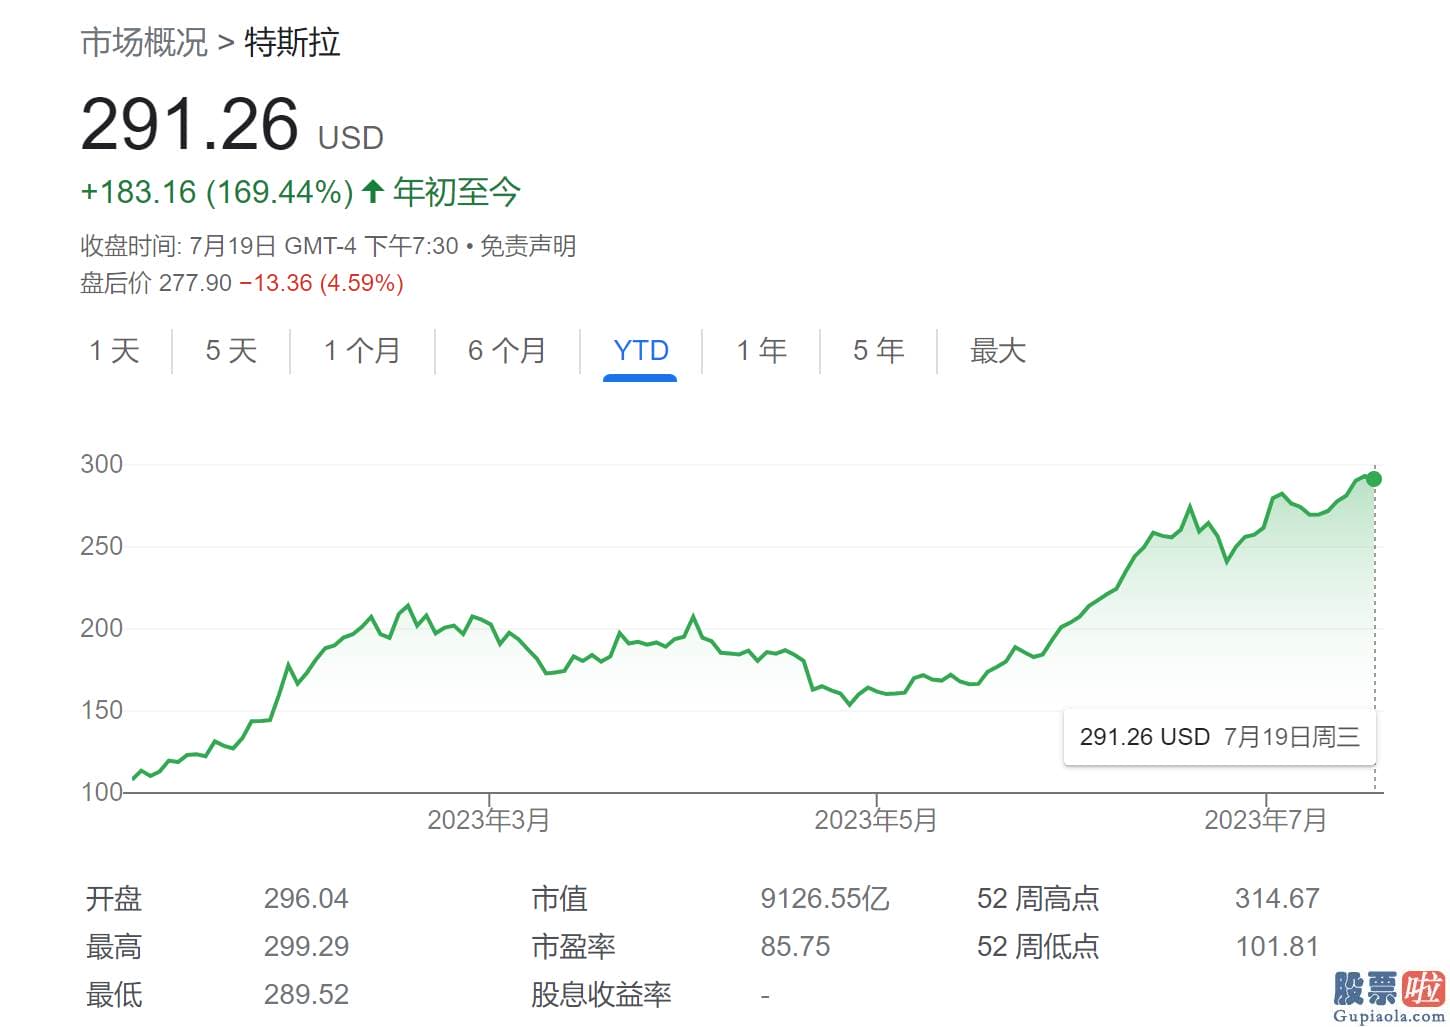1450x1027 pixels.
Task: Click the 市盈率 value 85.75
Action: click(x=795, y=947)
